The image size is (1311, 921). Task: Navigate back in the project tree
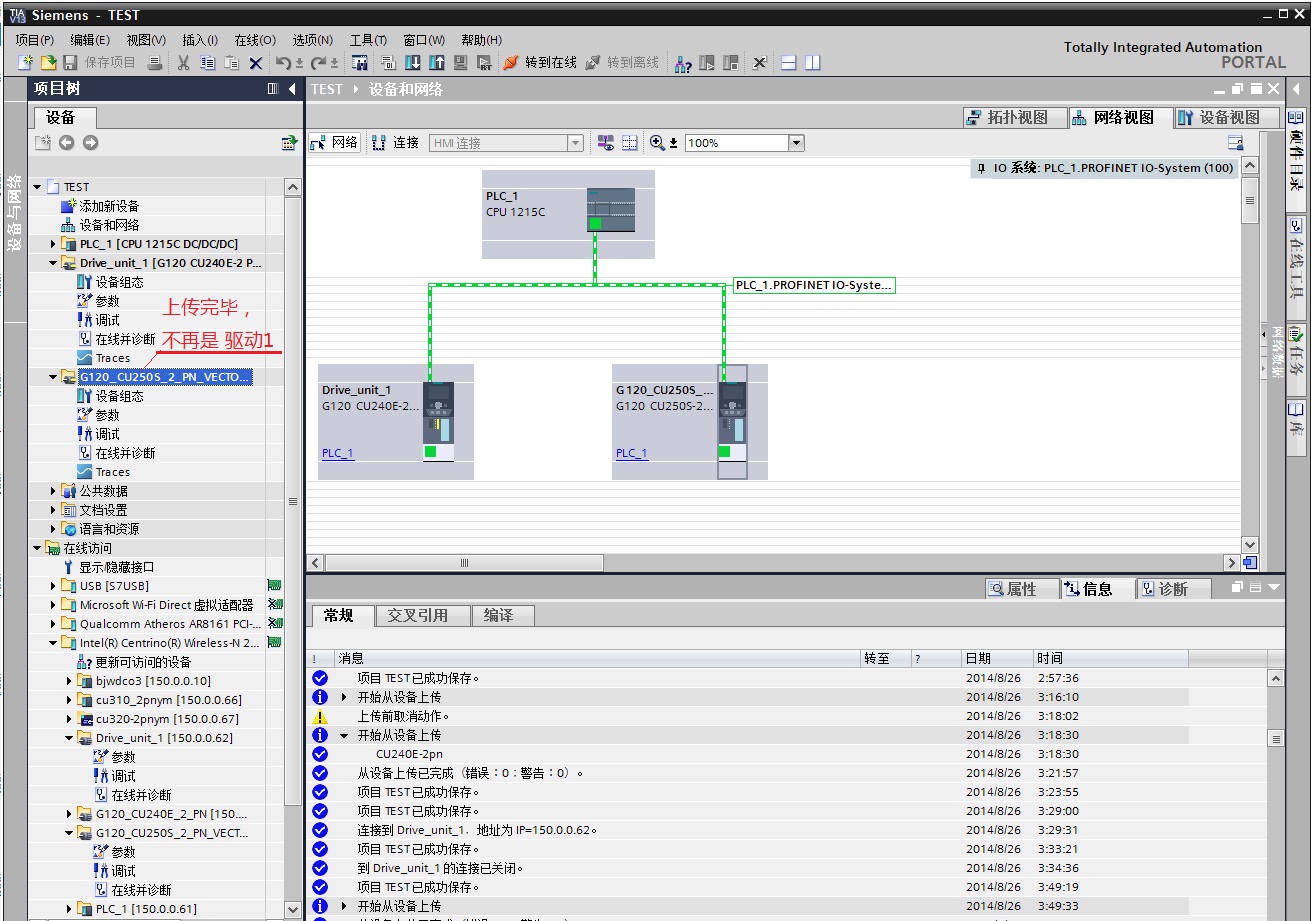pyautogui.click(x=66, y=143)
